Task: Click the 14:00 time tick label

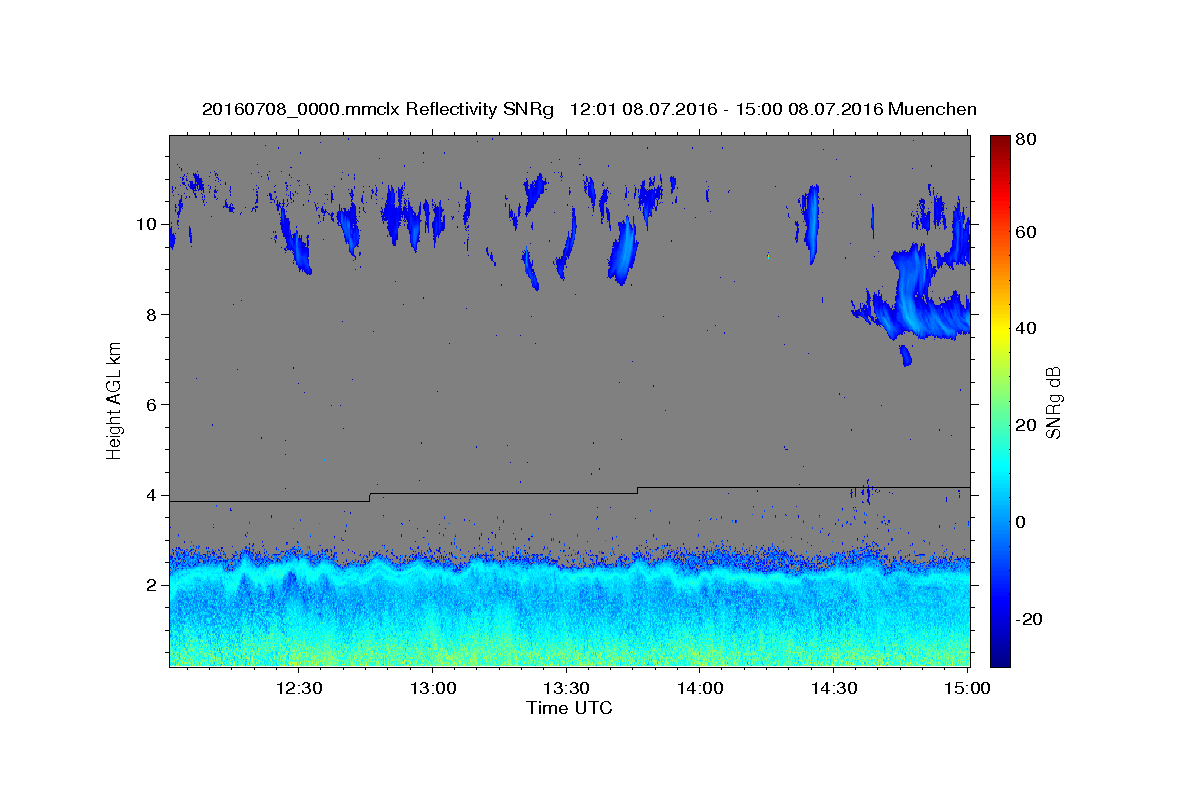Action: point(700,689)
